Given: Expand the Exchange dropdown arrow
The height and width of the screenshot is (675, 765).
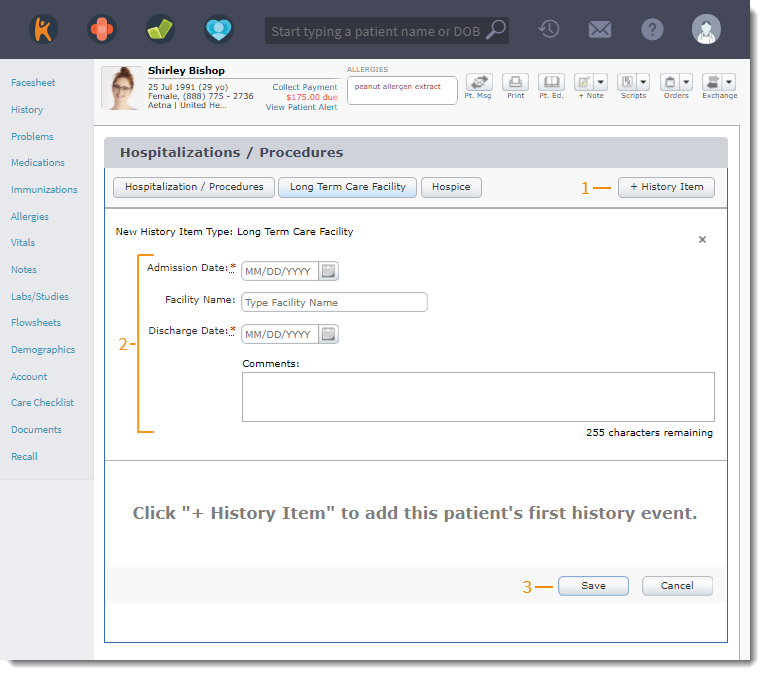Looking at the screenshot, I should pyautogui.click(x=728, y=82).
